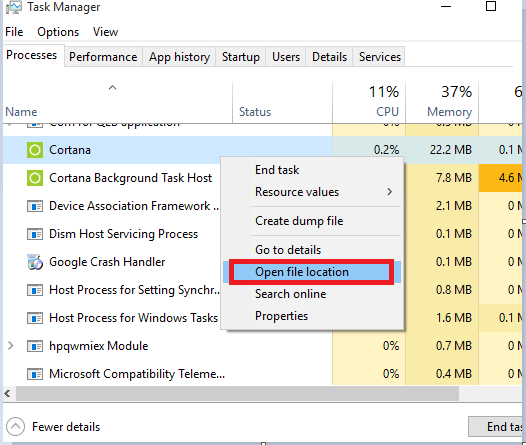Switch to the Services tab

tap(380, 57)
